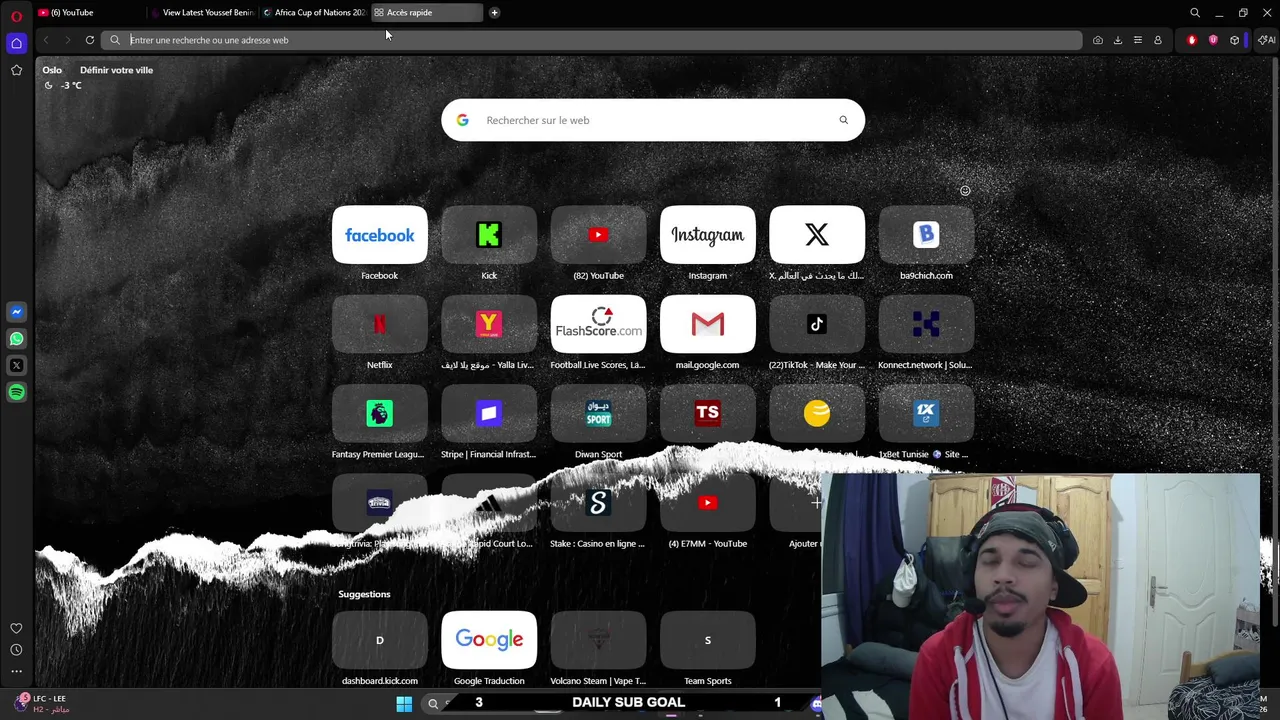Open Messenger in the sidebar
1280x720 pixels.
(16, 312)
